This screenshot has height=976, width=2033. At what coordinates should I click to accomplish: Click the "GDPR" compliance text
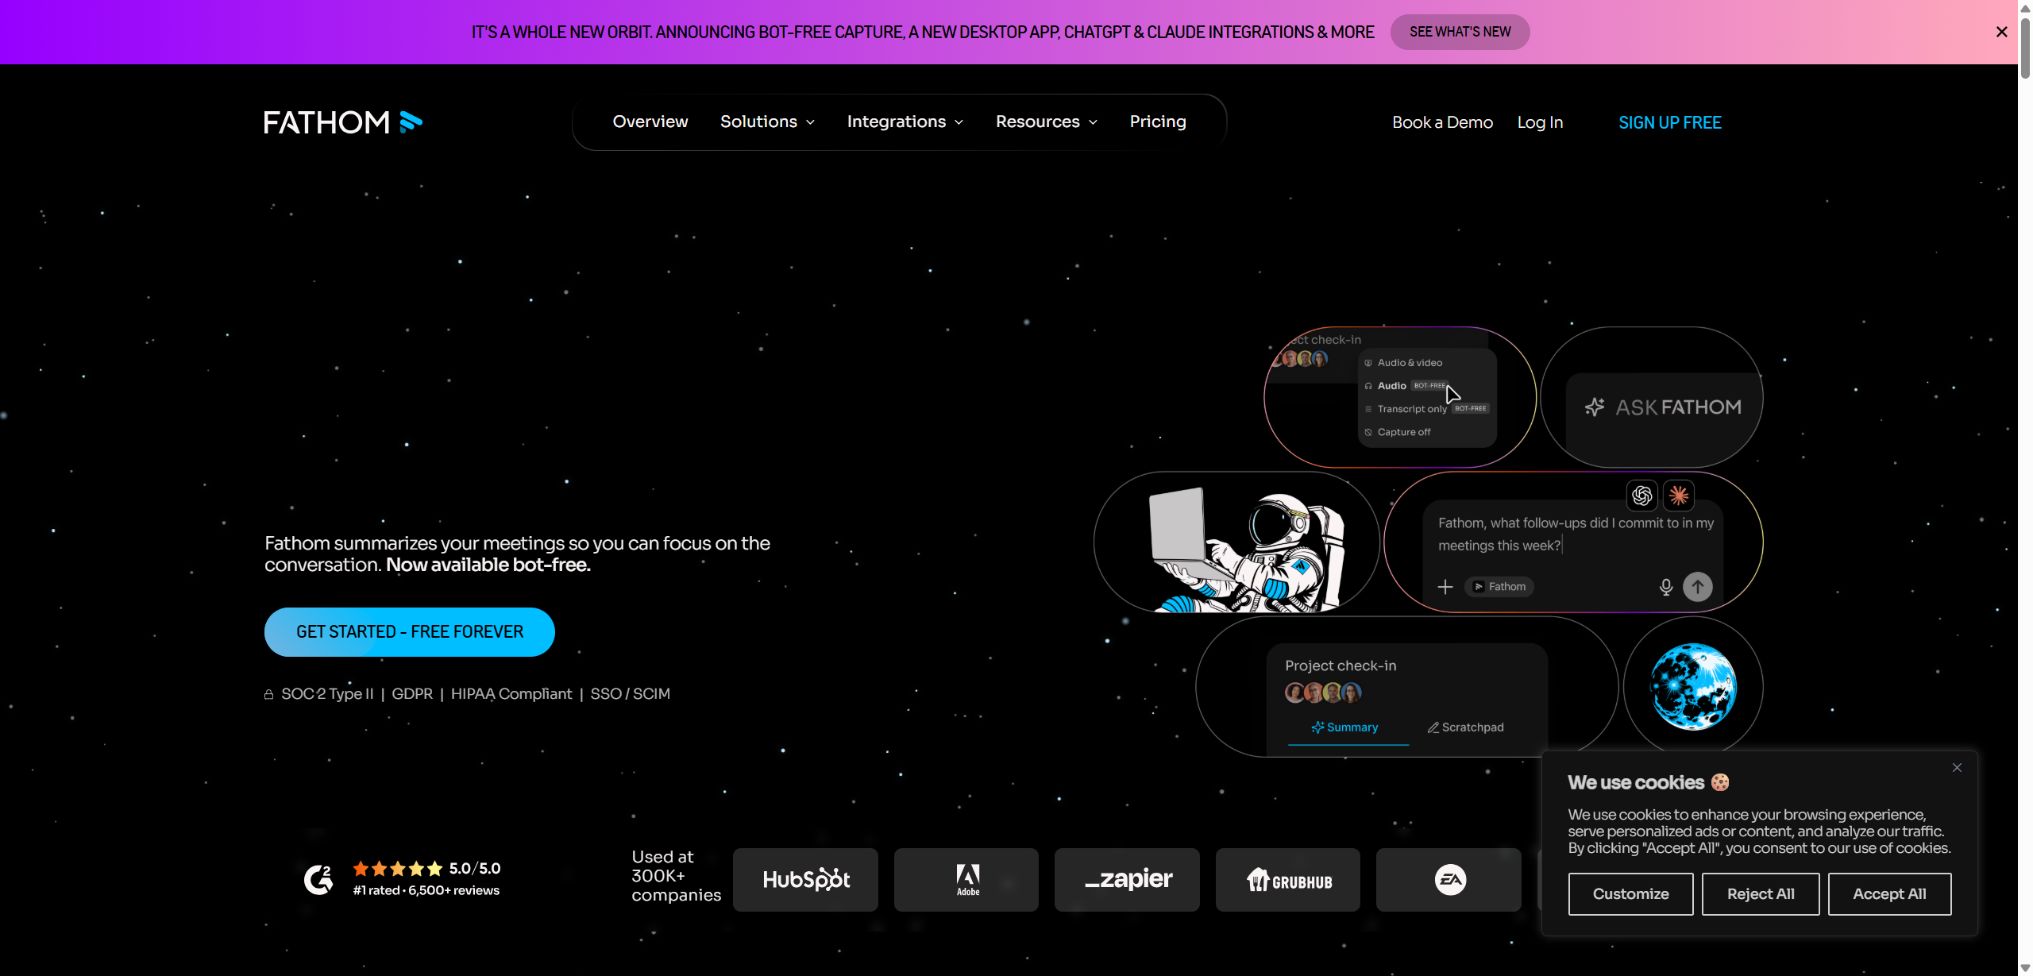coord(412,694)
